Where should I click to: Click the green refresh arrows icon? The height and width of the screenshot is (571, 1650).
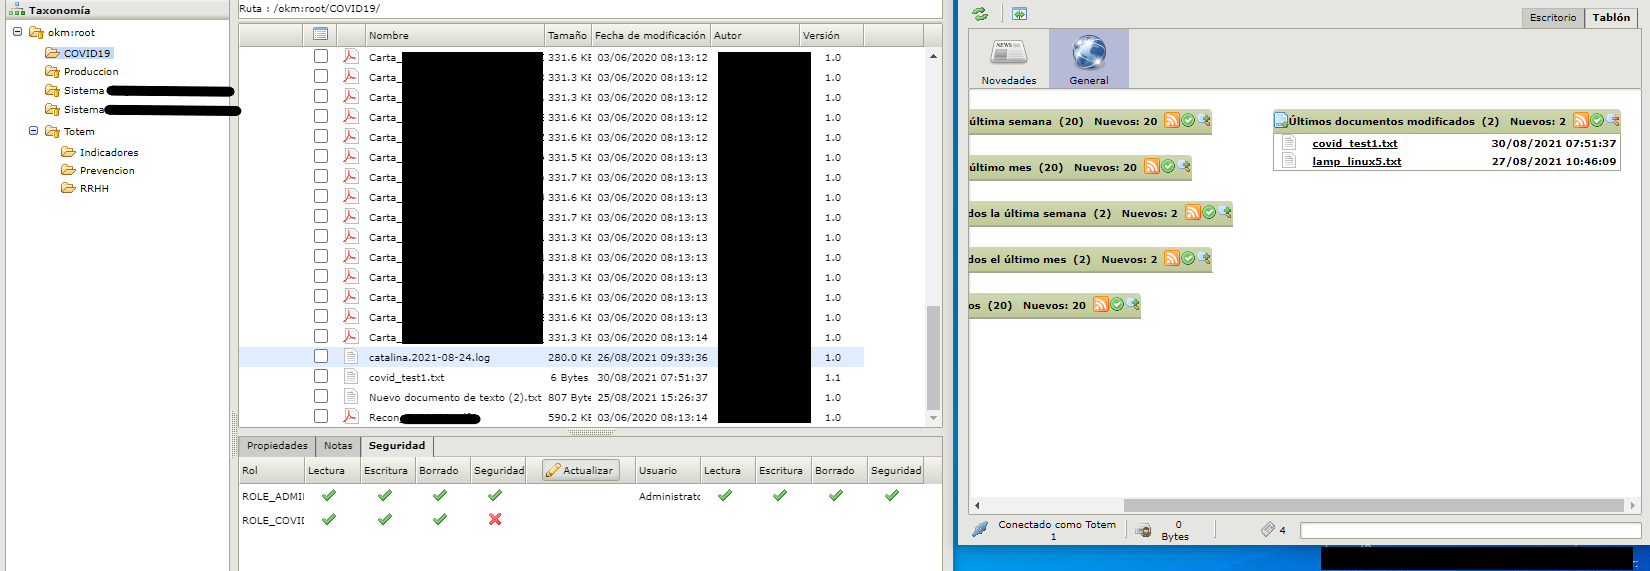click(x=980, y=14)
